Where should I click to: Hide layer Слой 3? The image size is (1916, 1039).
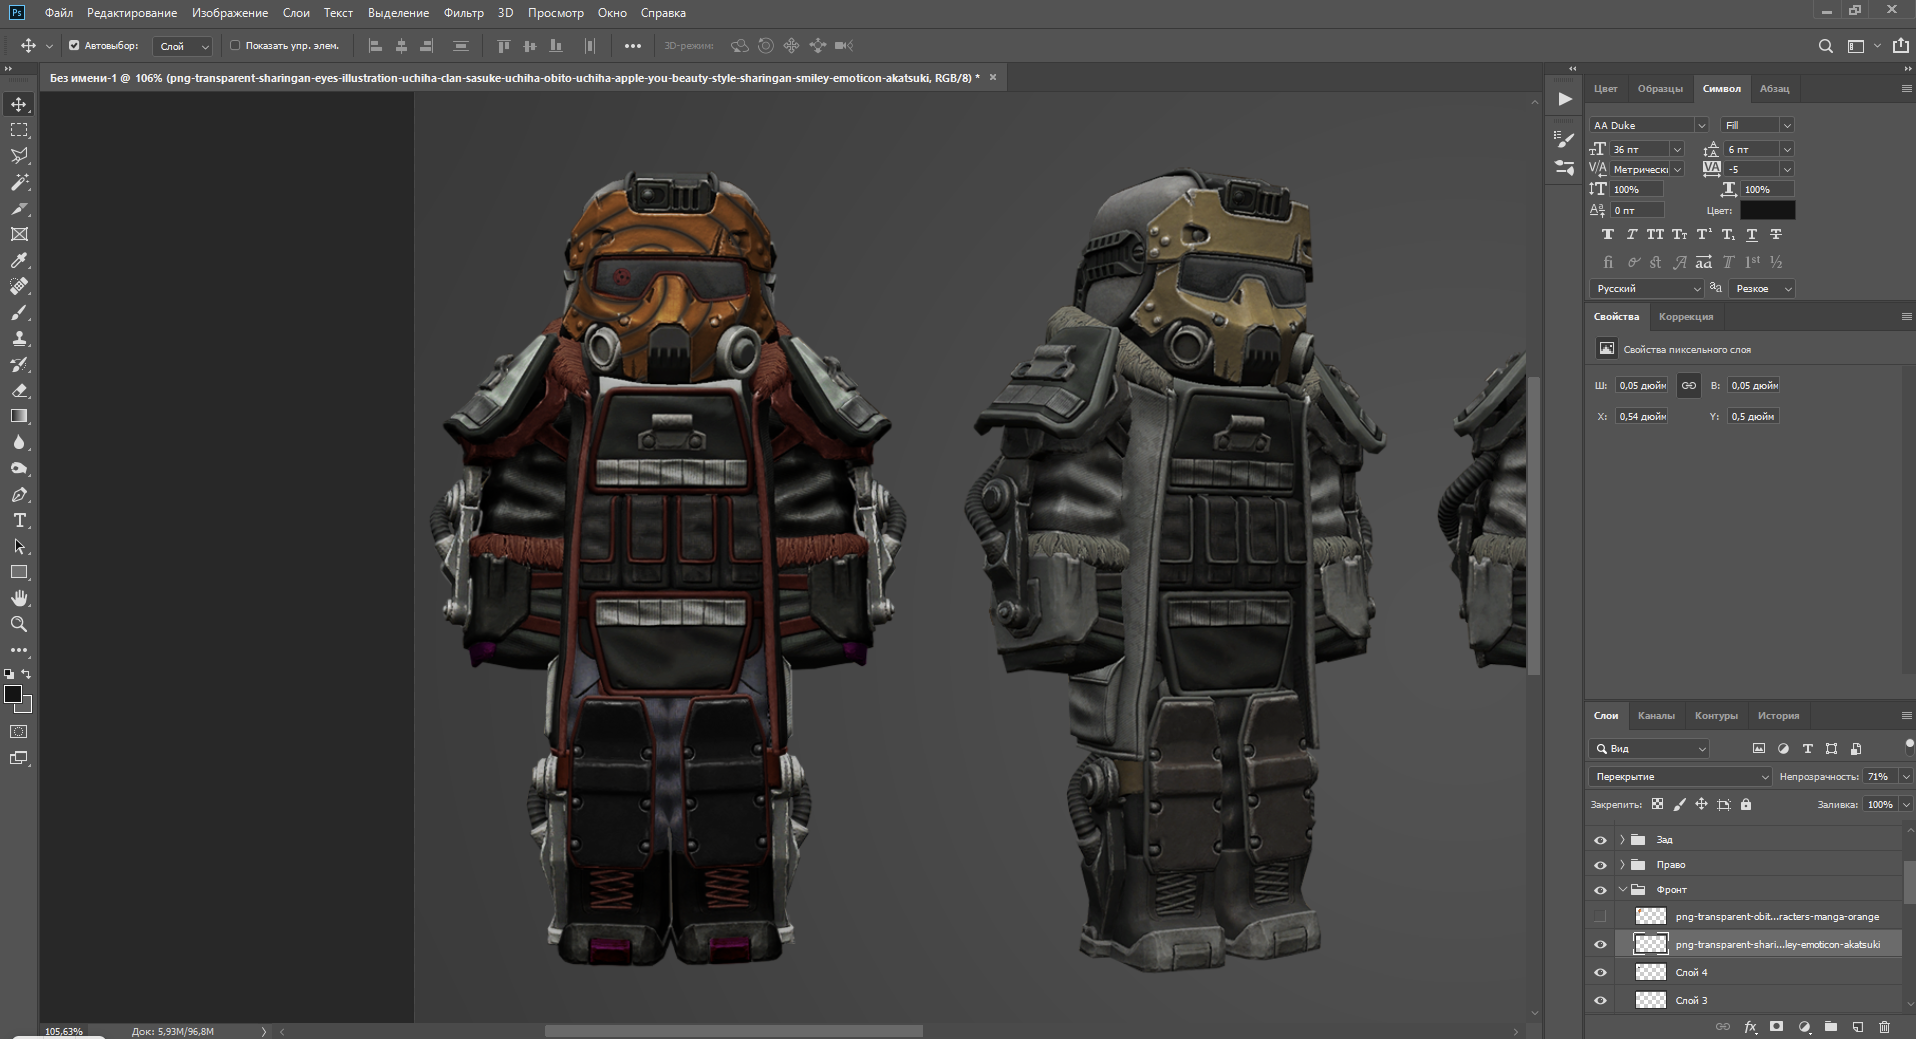click(1600, 1000)
